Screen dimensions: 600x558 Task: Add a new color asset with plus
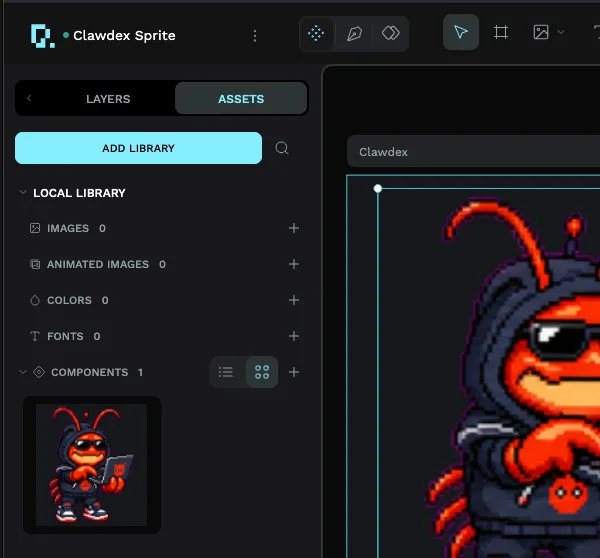(294, 300)
